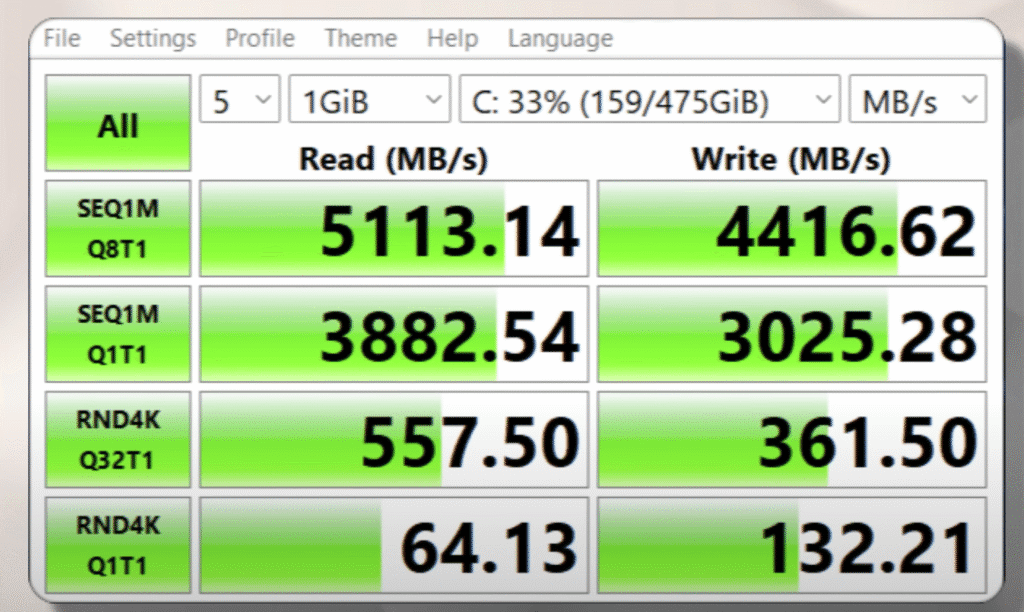Click the 3025.28 write result field
The height and width of the screenshot is (612, 1024).
pyautogui.click(x=791, y=335)
